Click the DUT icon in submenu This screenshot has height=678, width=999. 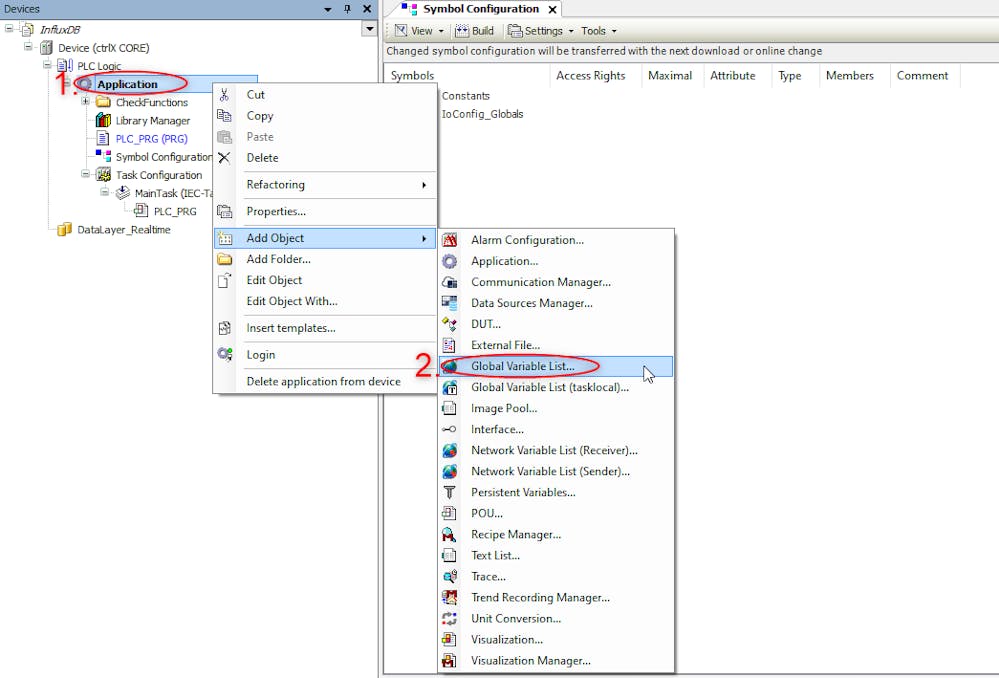click(449, 324)
